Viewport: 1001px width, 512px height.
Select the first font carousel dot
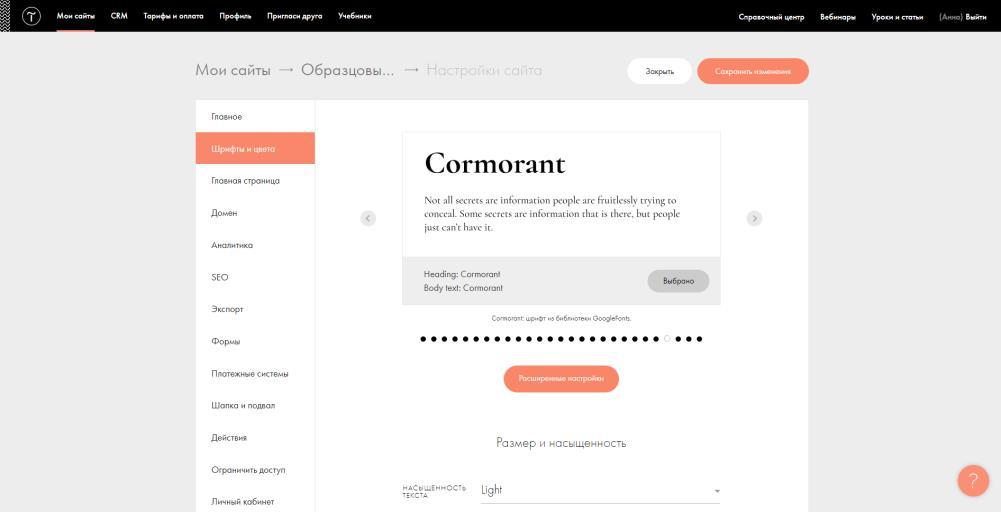pyautogui.click(x=423, y=339)
